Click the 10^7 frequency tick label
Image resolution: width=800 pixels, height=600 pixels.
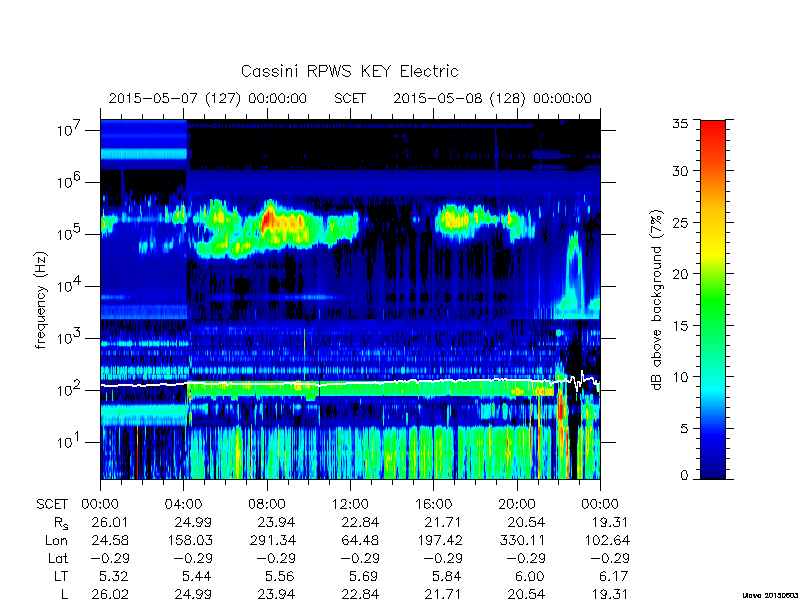68,130
